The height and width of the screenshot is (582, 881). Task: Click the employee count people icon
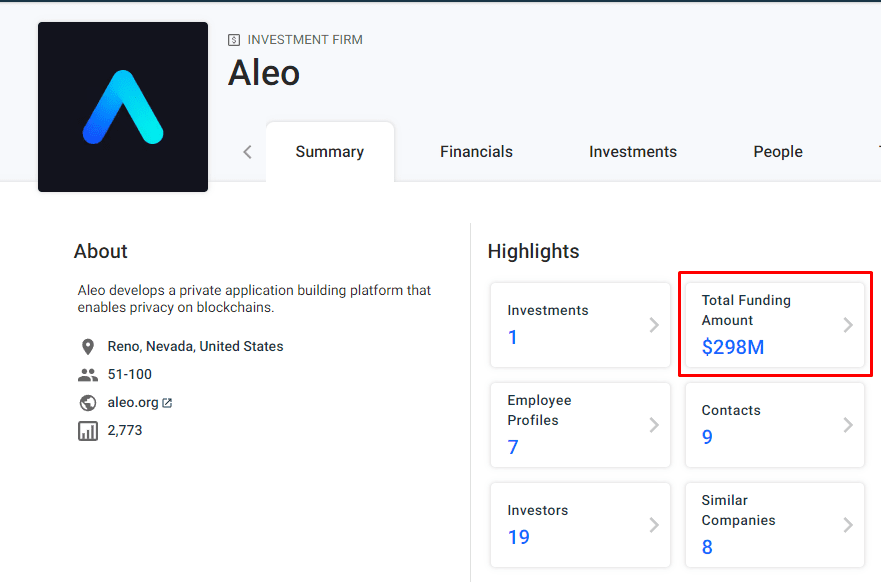point(88,375)
